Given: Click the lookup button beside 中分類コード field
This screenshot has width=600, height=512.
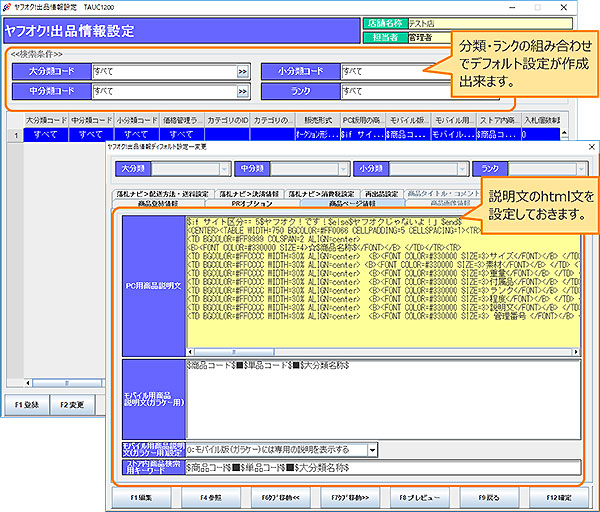Looking at the screenshot, I should pos(242,91).
